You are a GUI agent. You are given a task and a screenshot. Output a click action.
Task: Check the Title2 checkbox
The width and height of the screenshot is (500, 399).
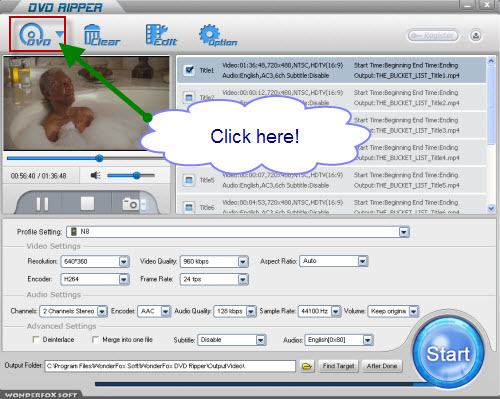pos(189,97)
